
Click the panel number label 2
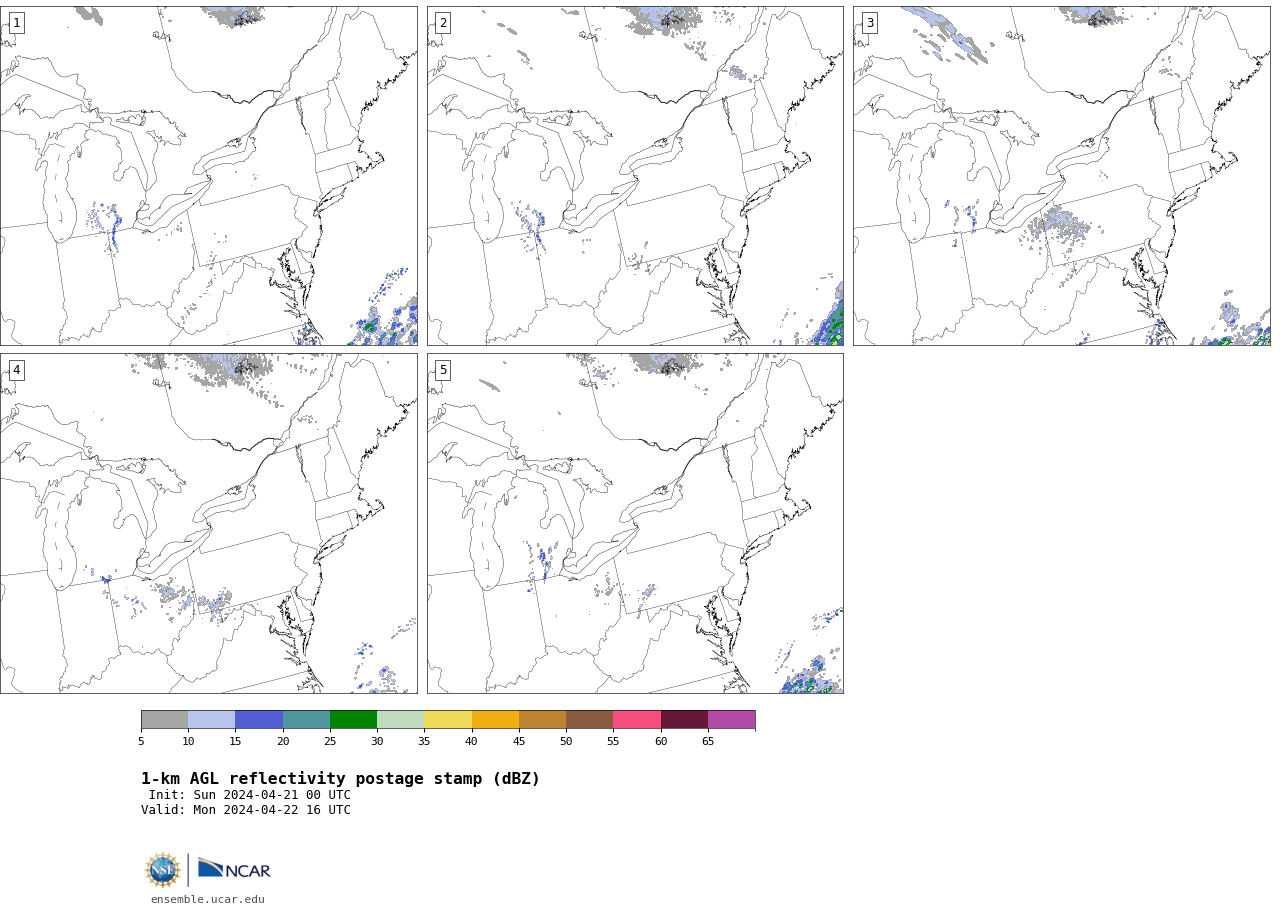coord(443,23)
